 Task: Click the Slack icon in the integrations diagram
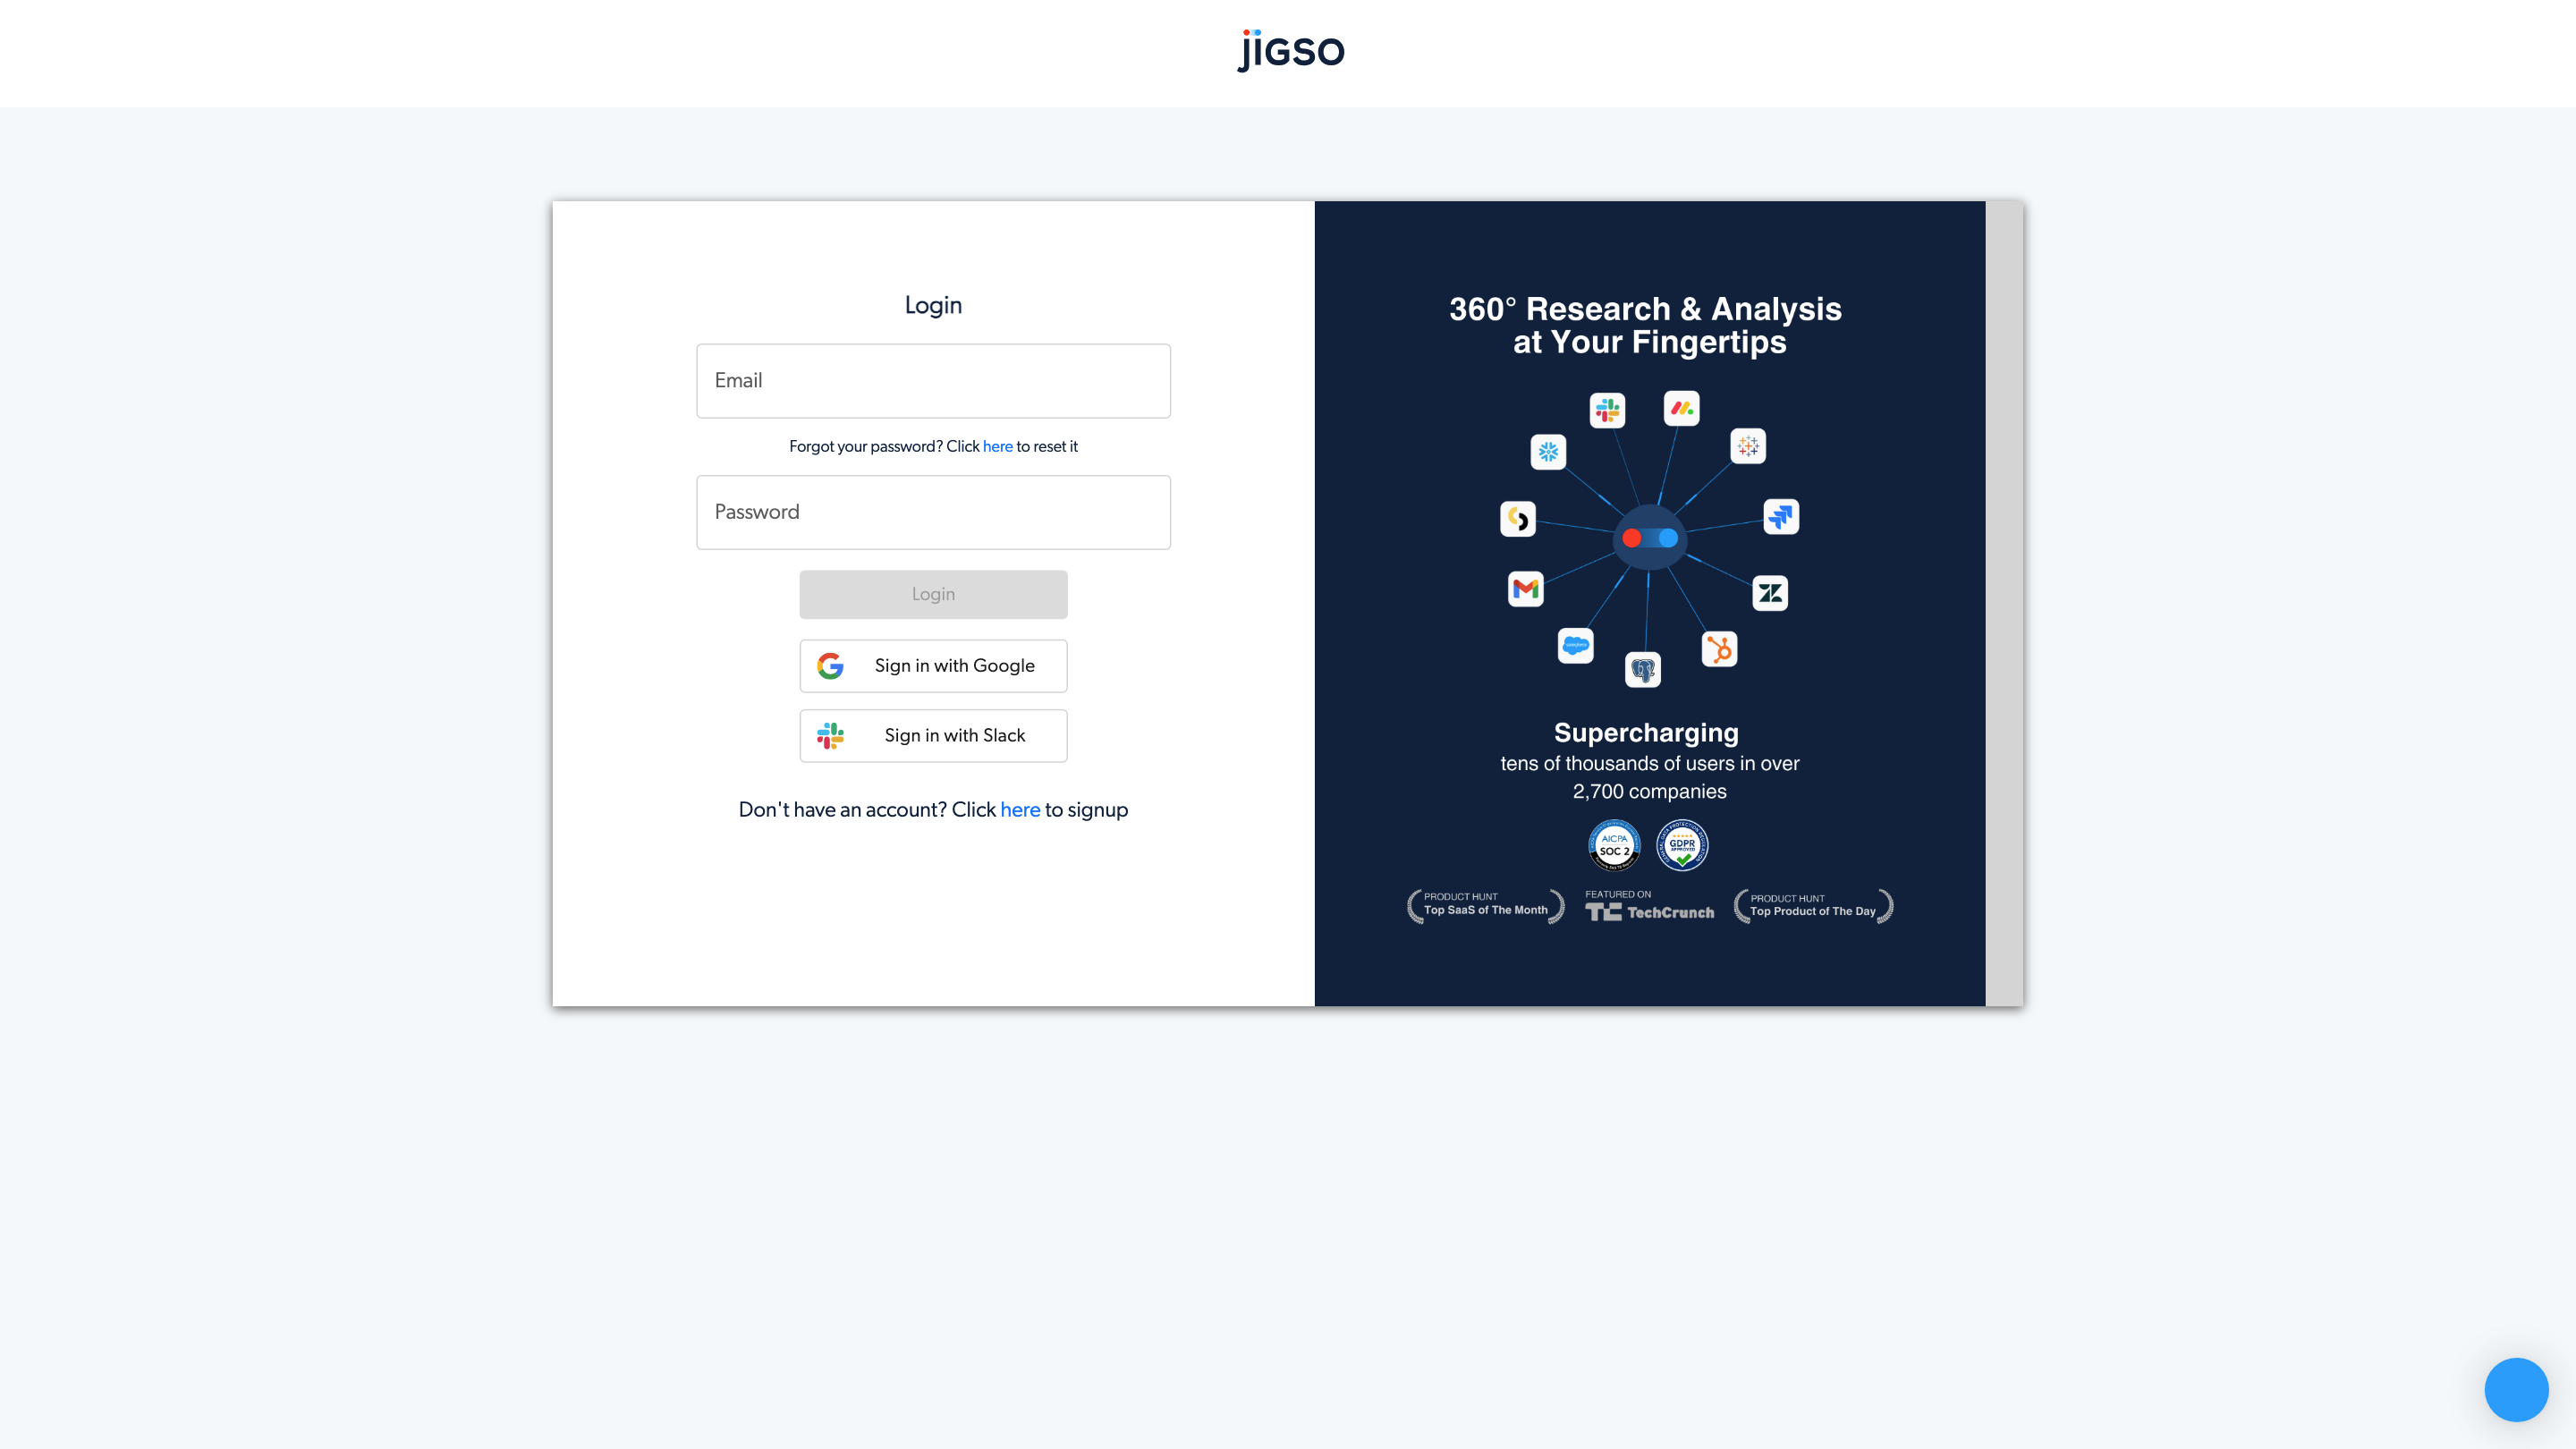pos(1607,410)
